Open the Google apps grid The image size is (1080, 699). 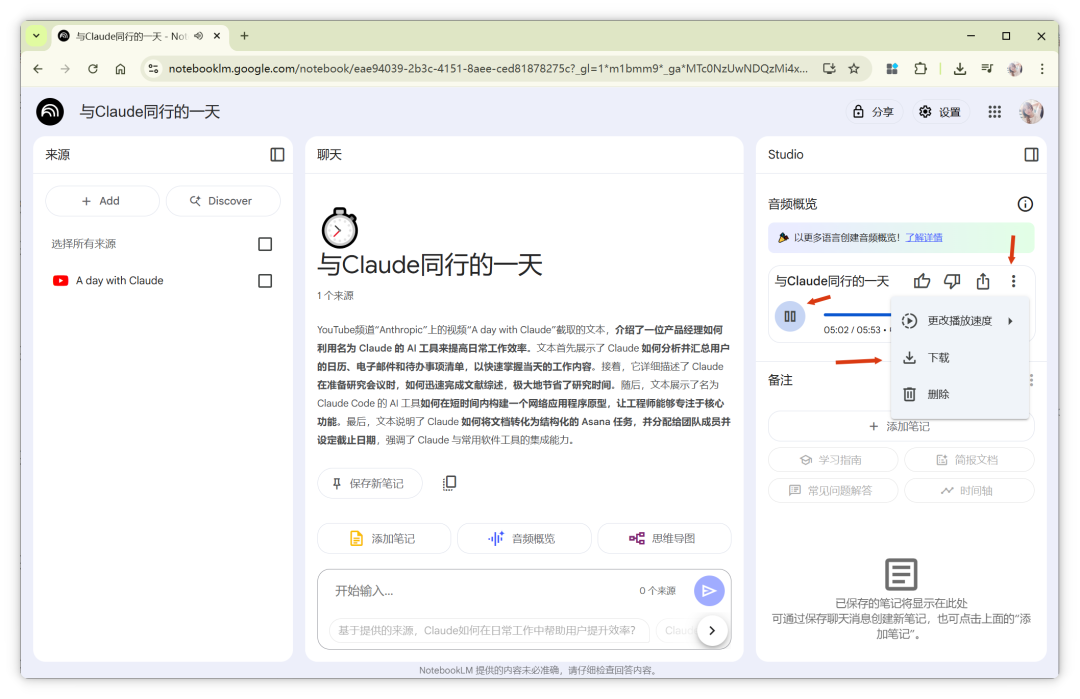pos(995,112)
